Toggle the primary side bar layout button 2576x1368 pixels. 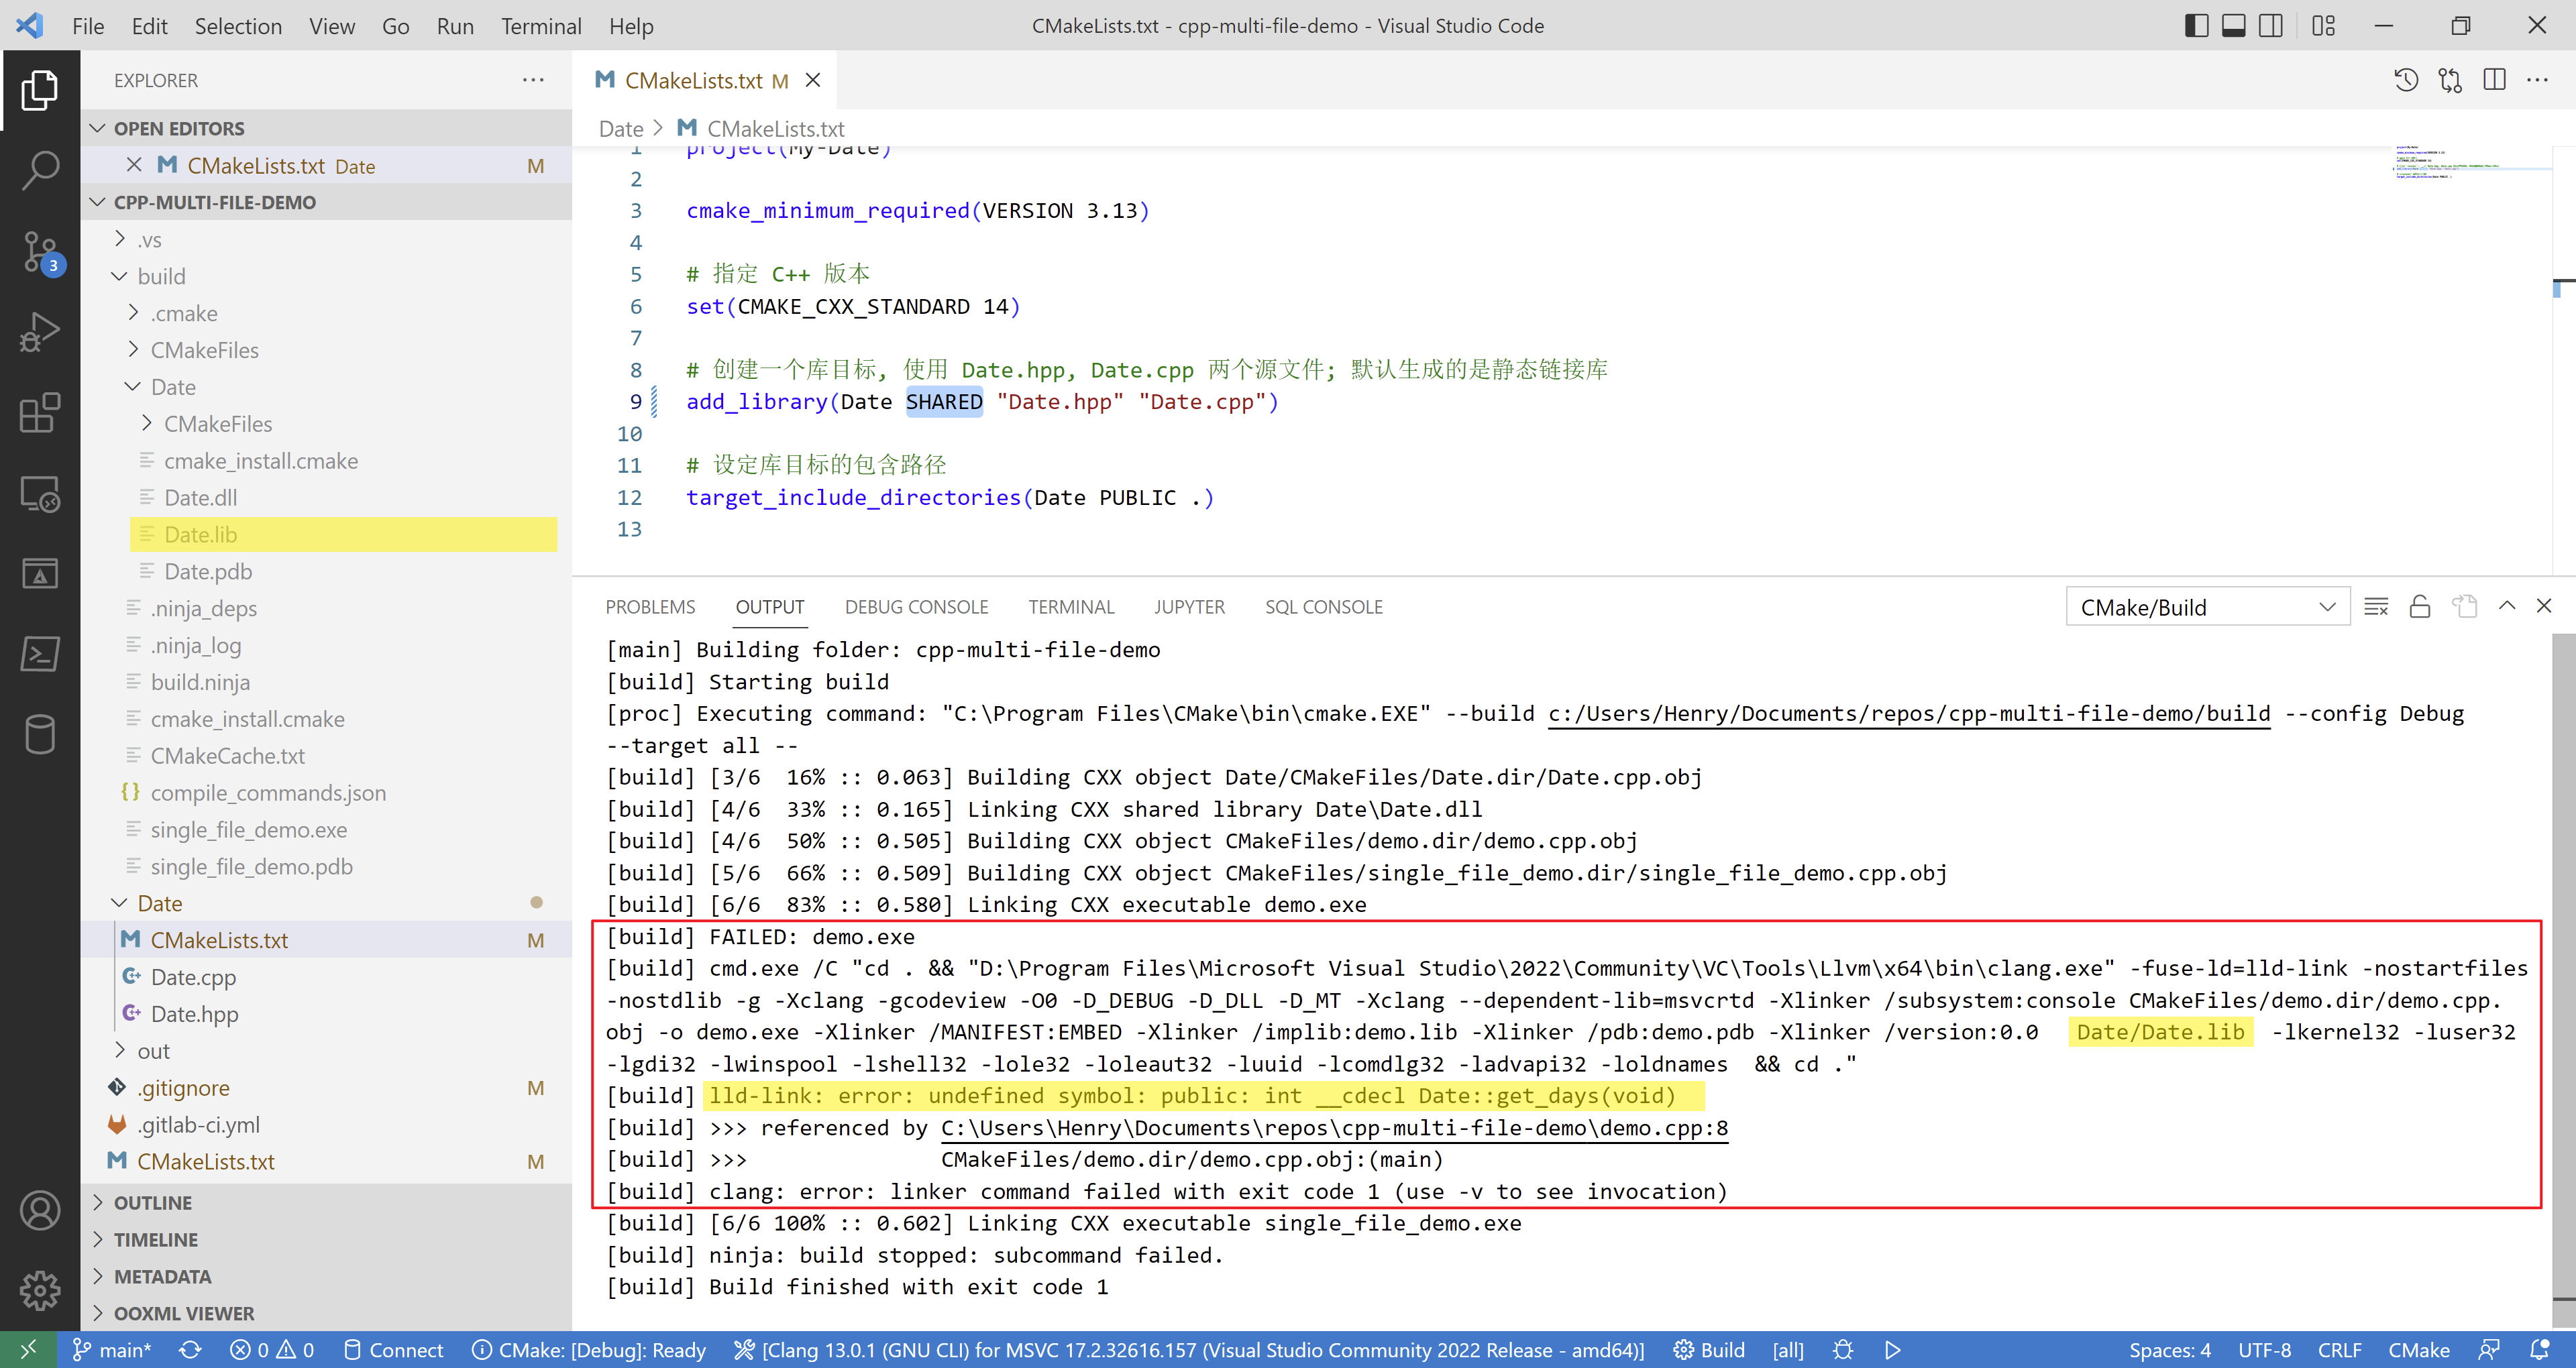pos(2196,26)
